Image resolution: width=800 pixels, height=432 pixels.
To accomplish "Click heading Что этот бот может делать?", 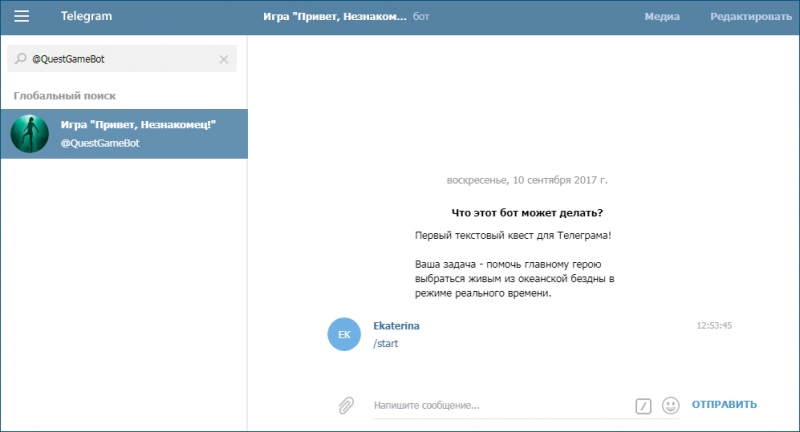I will click(527, 213).
